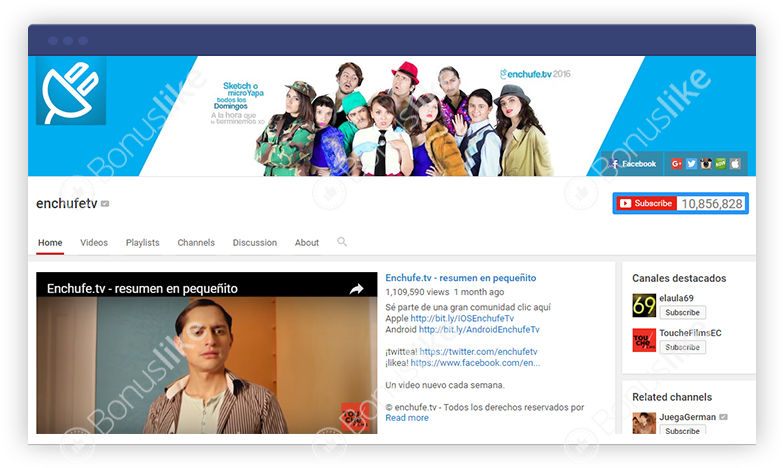This screenshot has width=783, height=468.
Task: Click the subscriber count 10,856,828
Action: [712, 204]
